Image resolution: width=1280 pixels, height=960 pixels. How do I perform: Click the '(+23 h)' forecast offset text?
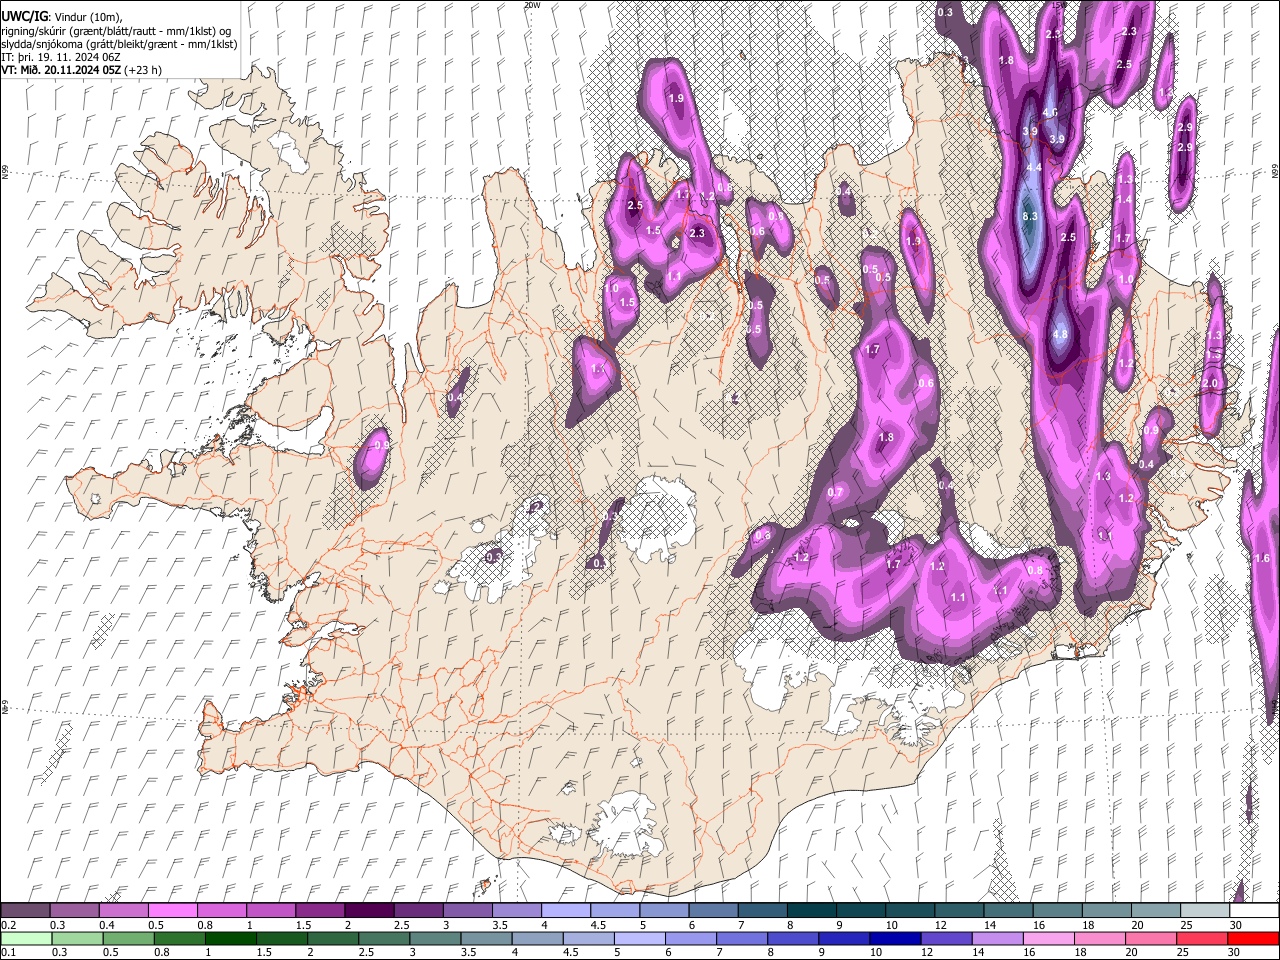tap(144, 70)
